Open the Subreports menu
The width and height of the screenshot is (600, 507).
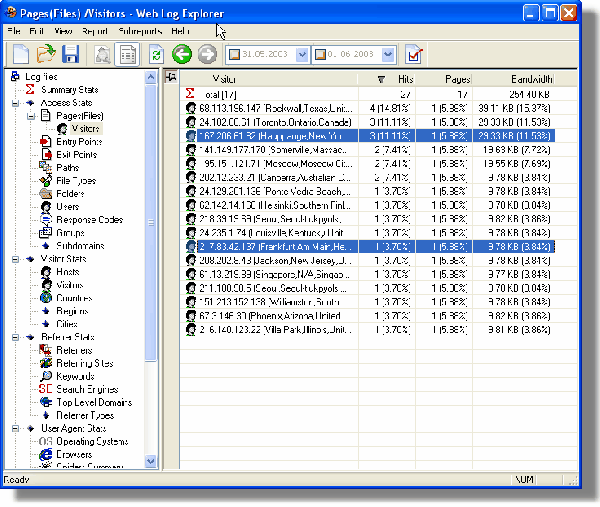click(x=140, y=32)
